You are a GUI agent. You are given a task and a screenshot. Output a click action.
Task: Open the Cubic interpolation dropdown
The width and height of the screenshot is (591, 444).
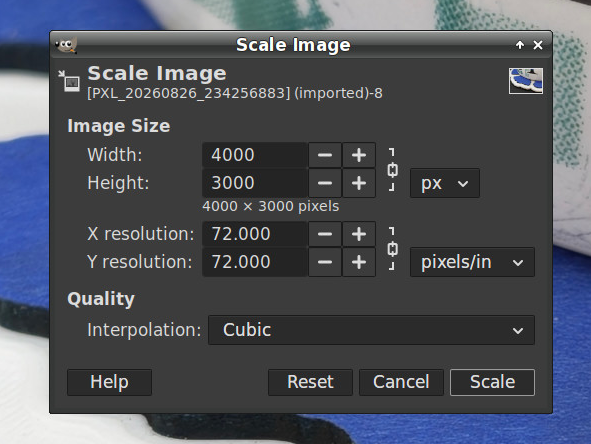click(371, 330)
